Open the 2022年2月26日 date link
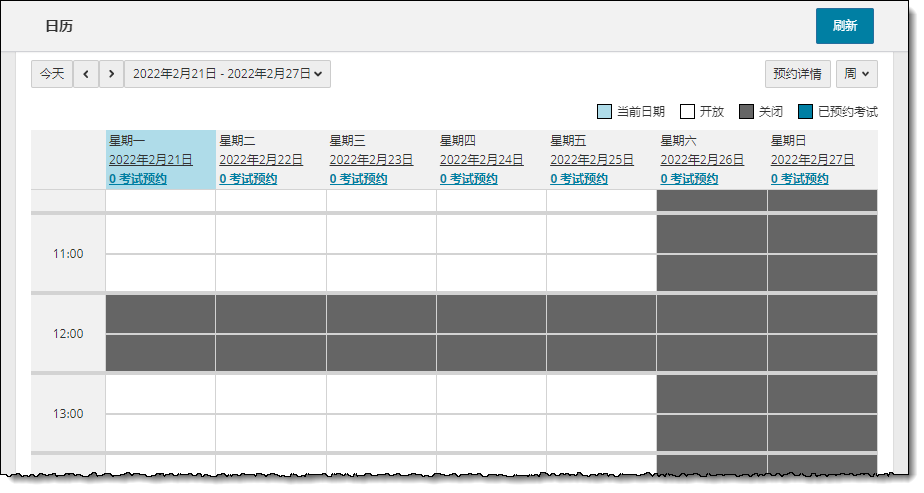This screenshot has width=924, height=493. click(702, 160)
